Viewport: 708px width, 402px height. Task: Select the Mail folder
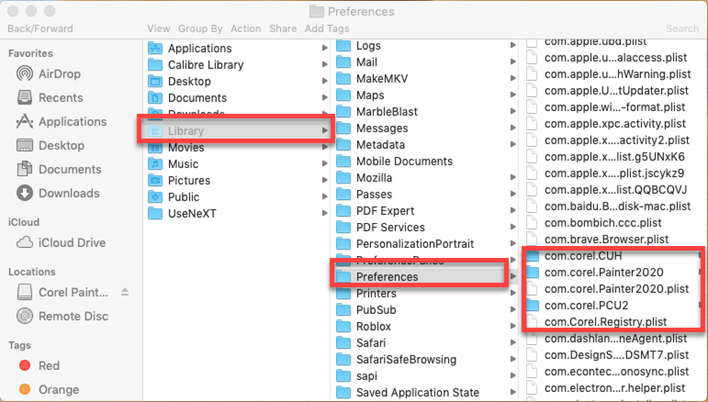[x=357, y=62]
